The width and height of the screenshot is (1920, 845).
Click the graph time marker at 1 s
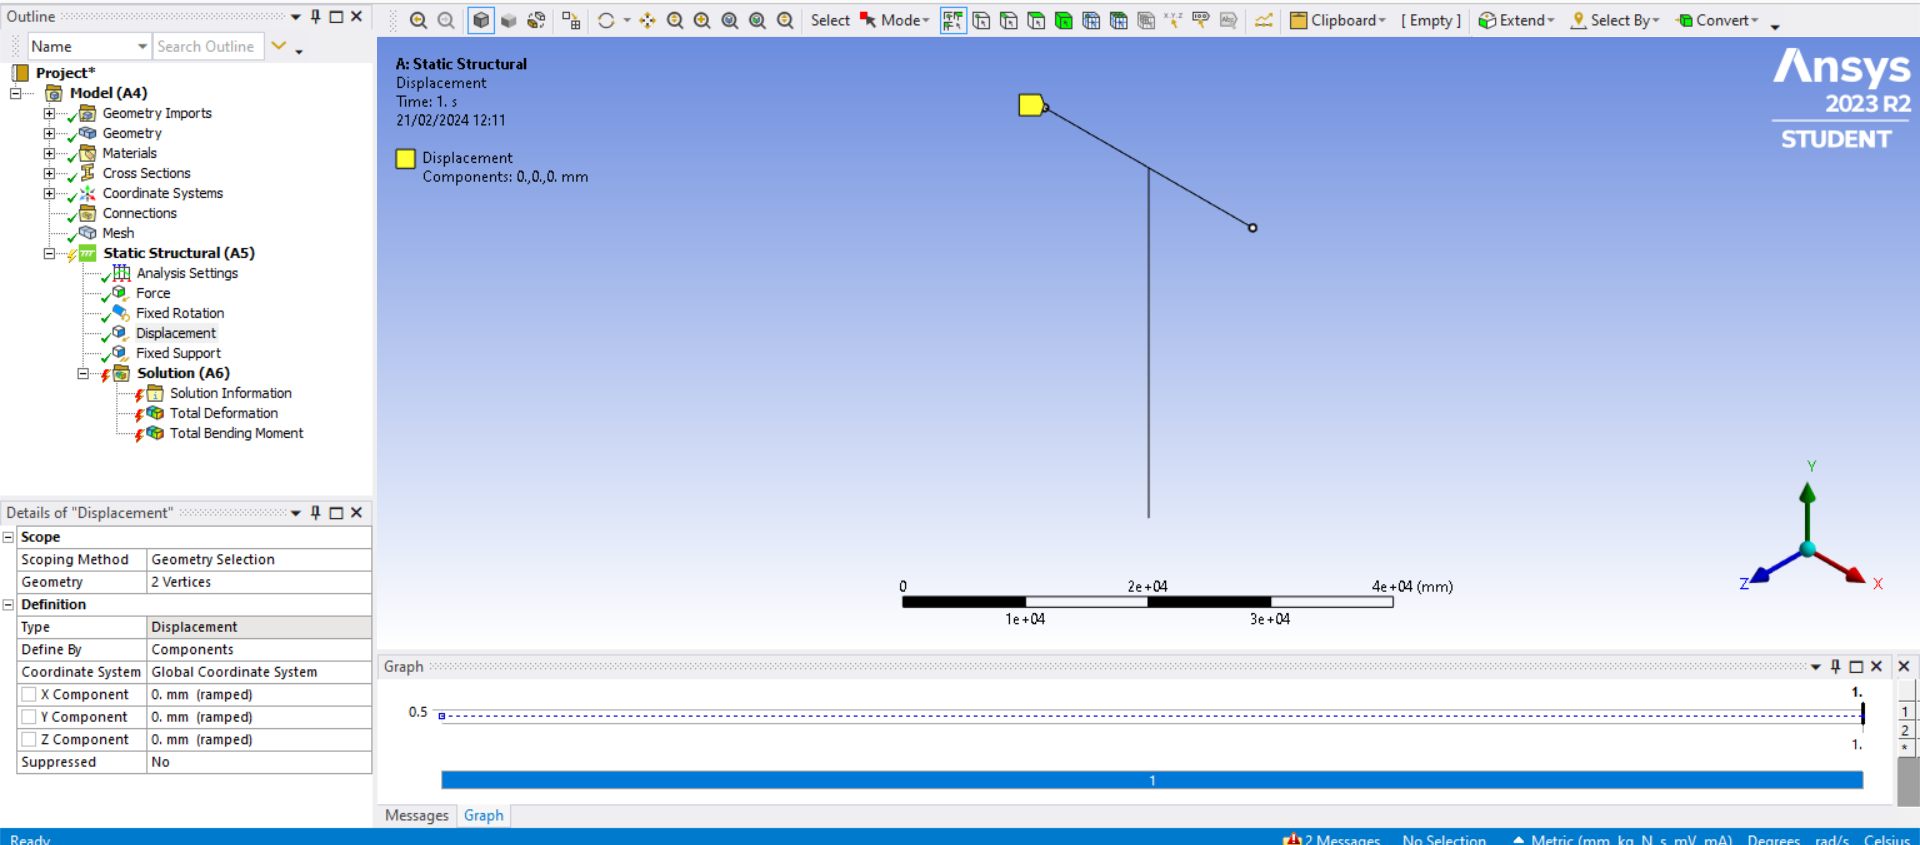[1862, 713]
